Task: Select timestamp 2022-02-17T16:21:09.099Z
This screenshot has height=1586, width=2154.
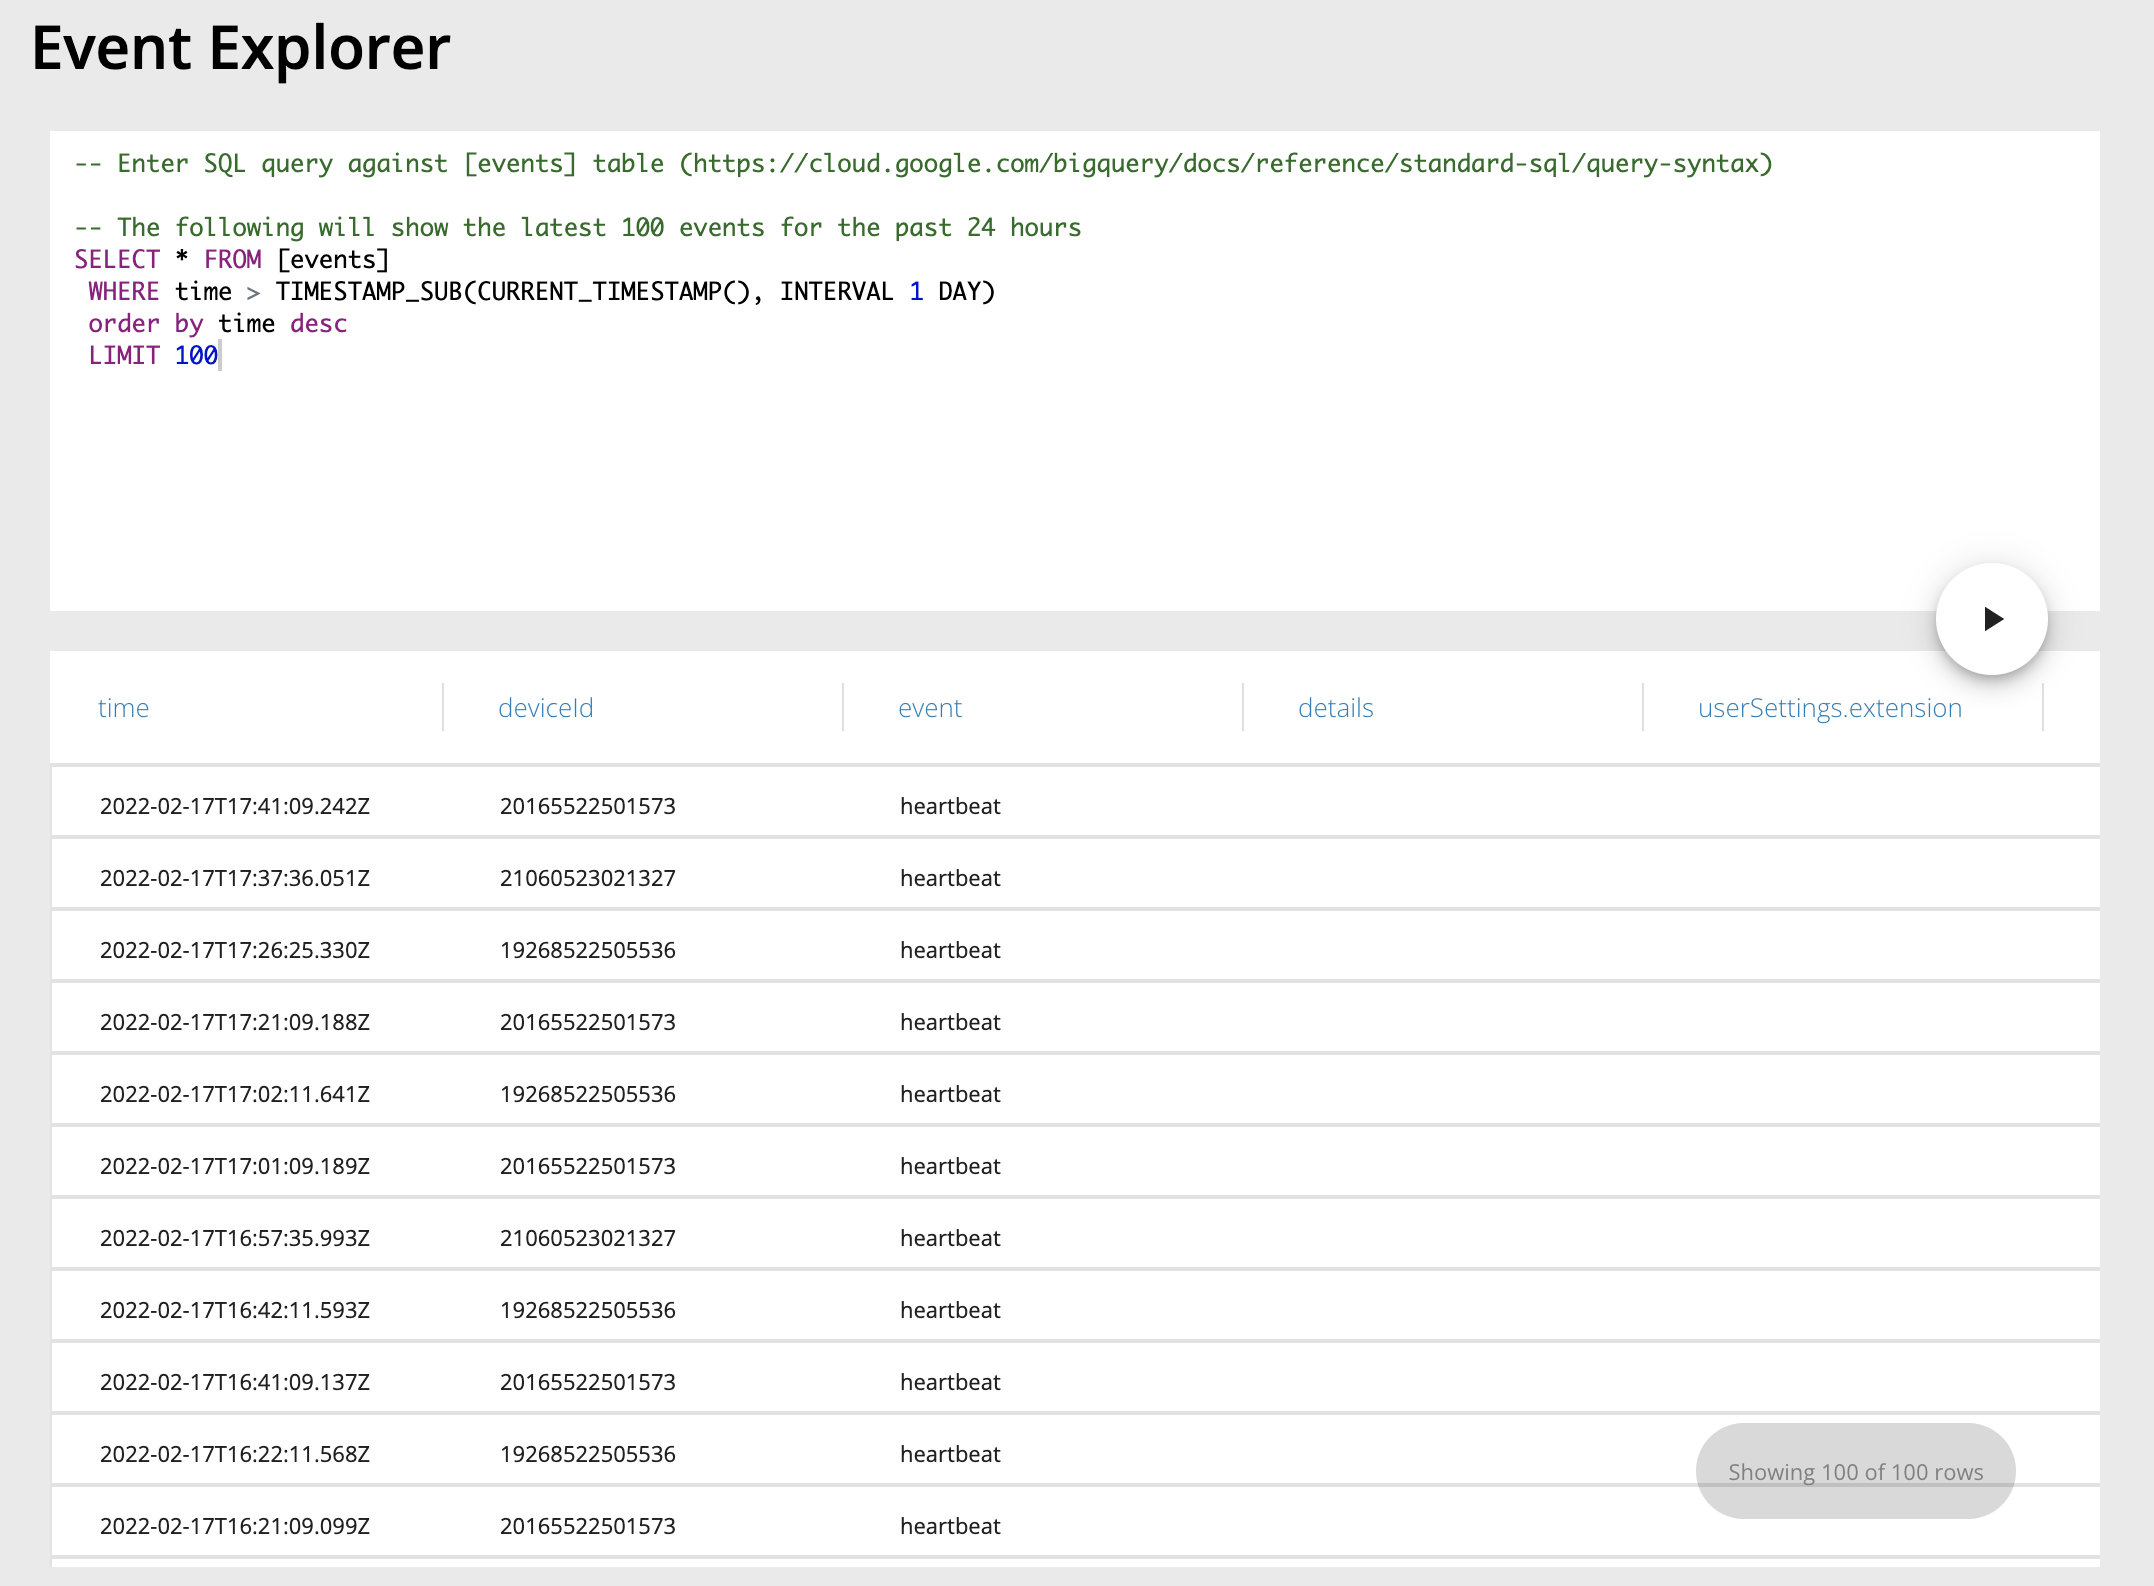Action: pos(235,1526)
